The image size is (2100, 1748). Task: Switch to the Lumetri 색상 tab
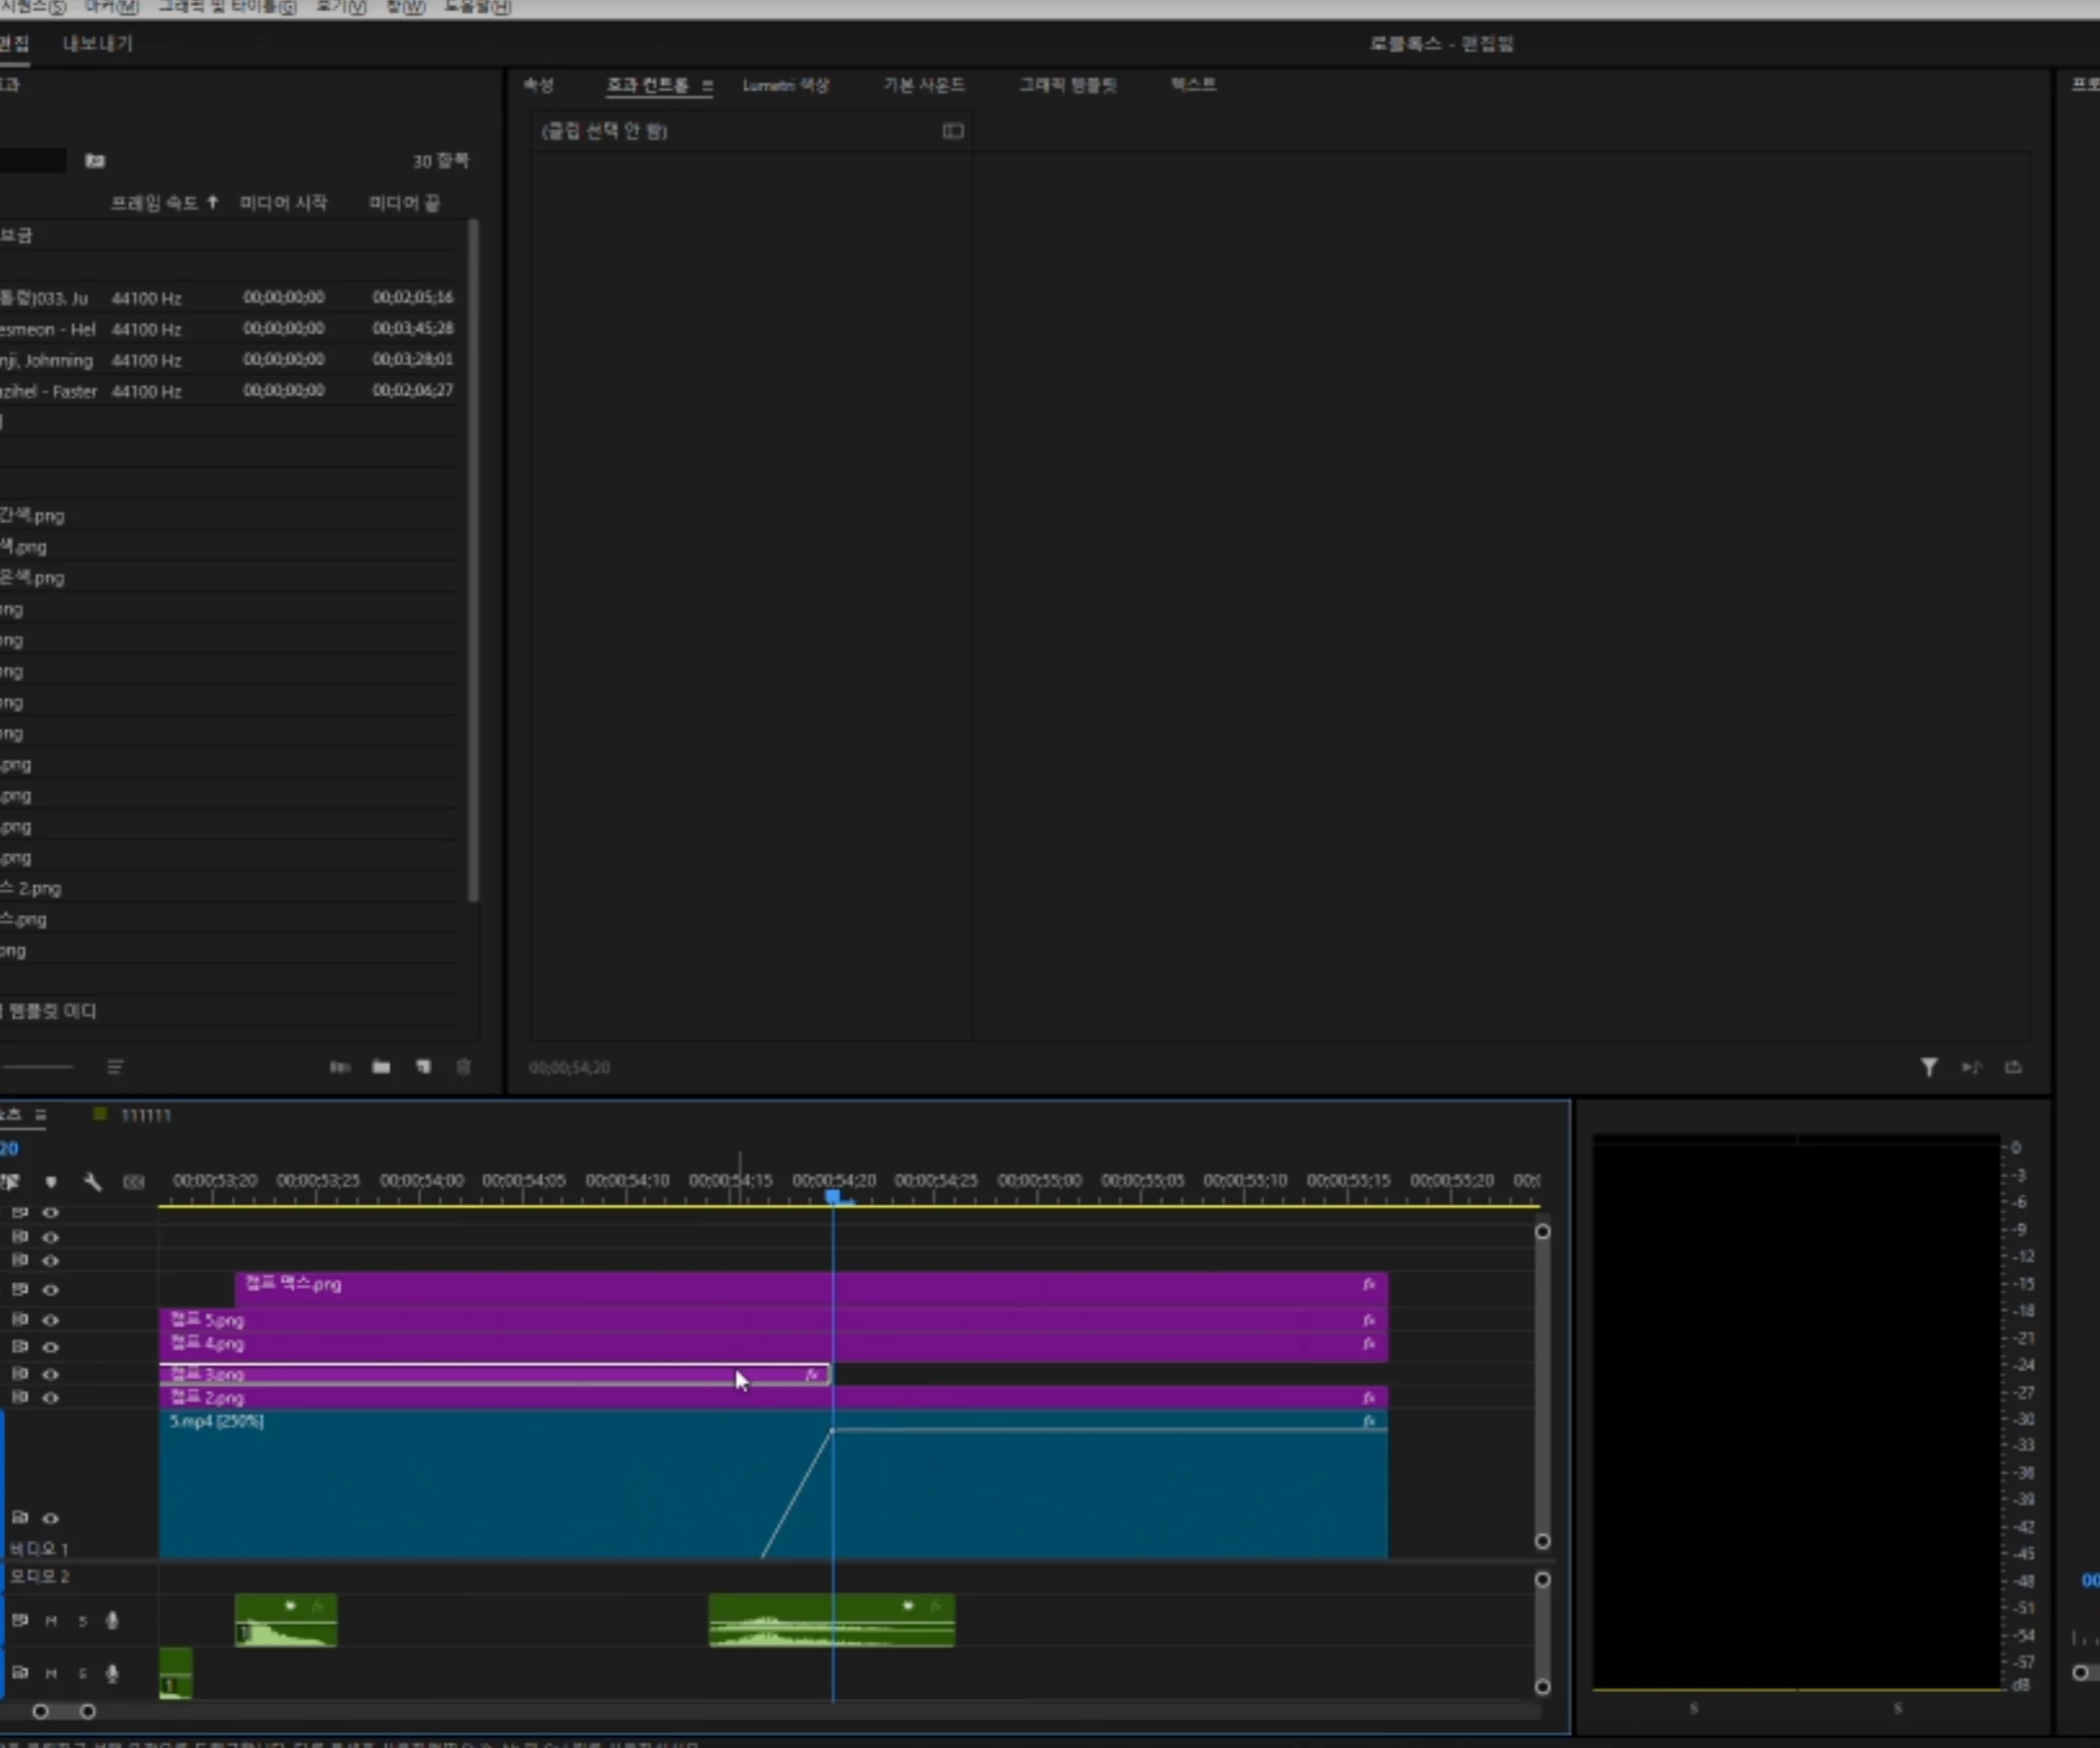tap(785, 85)
